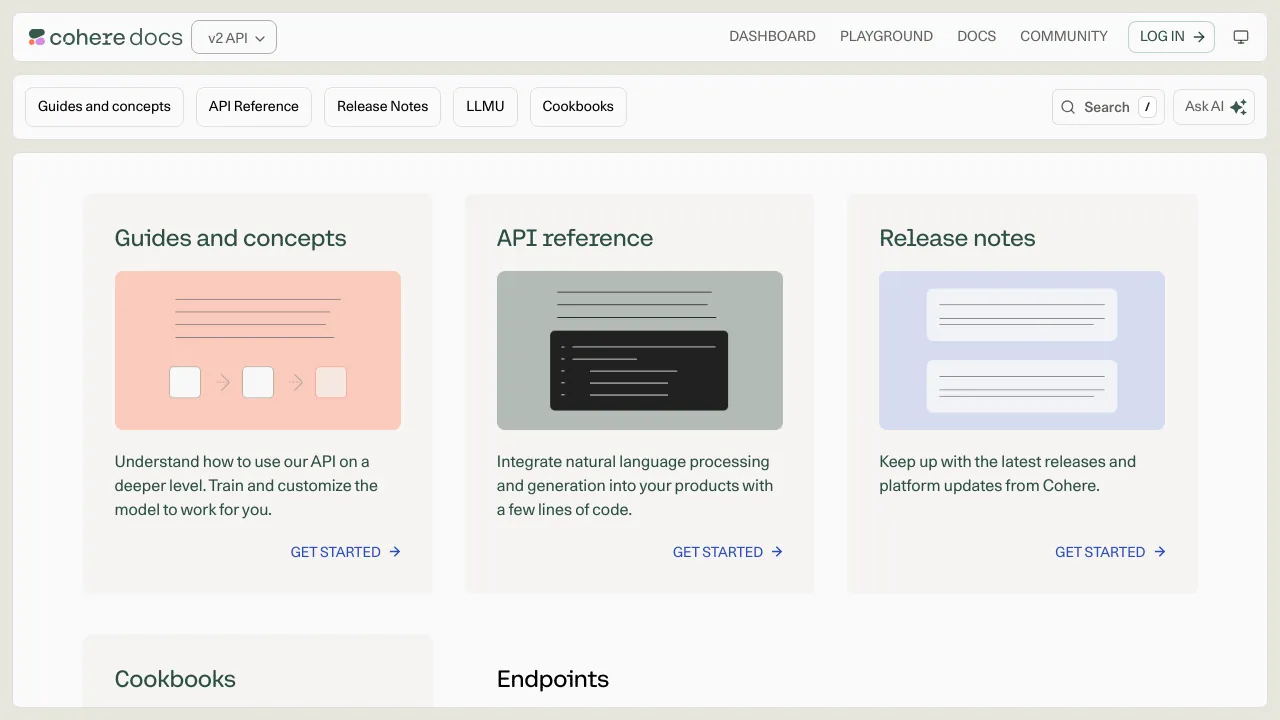This screenshot has height=720, width=1280.
Task: Open the API reference card heading
Action: click(575, 238)
